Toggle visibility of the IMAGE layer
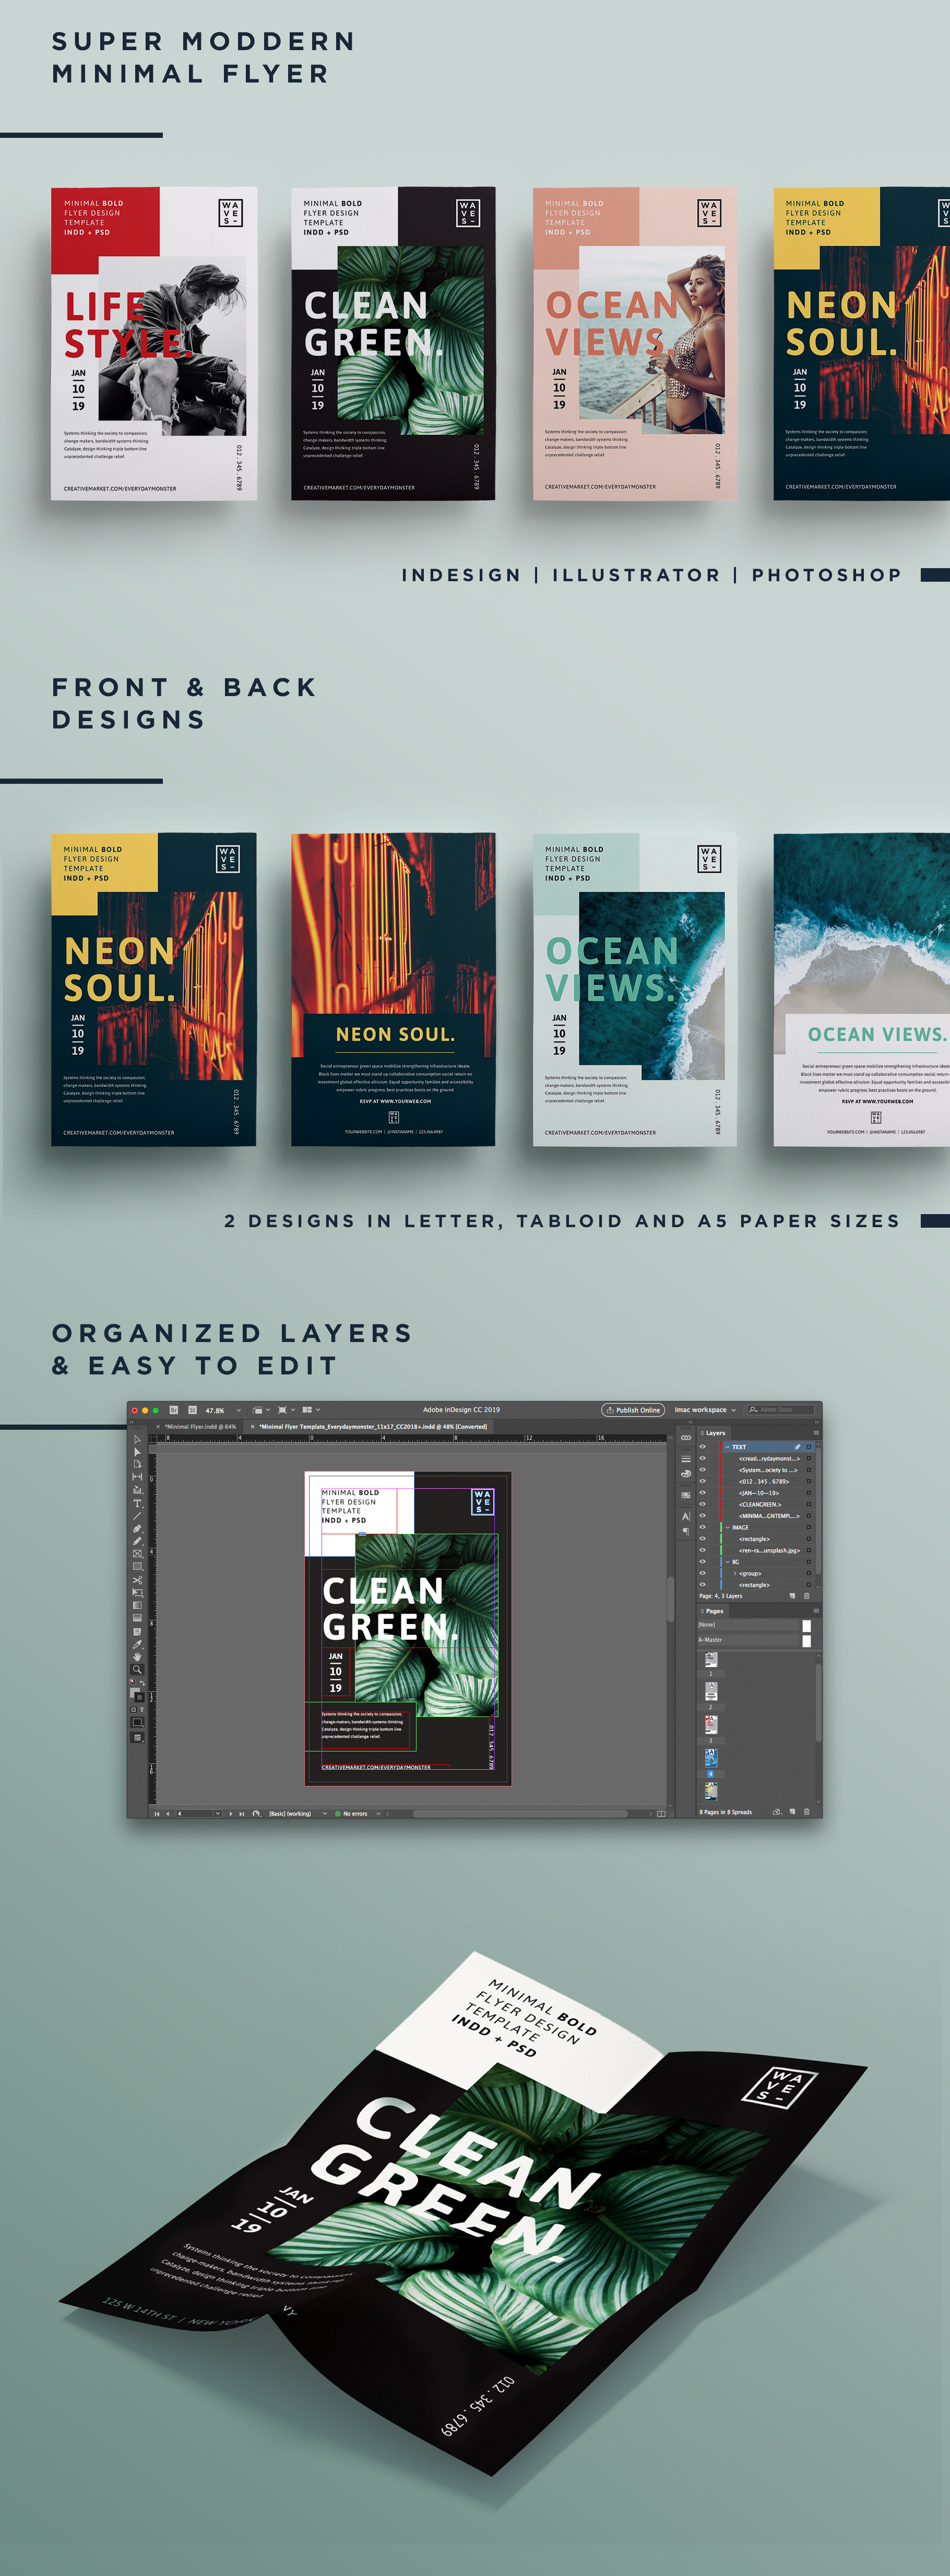Screen dimensions: 950x2576 click(702, 1527)
